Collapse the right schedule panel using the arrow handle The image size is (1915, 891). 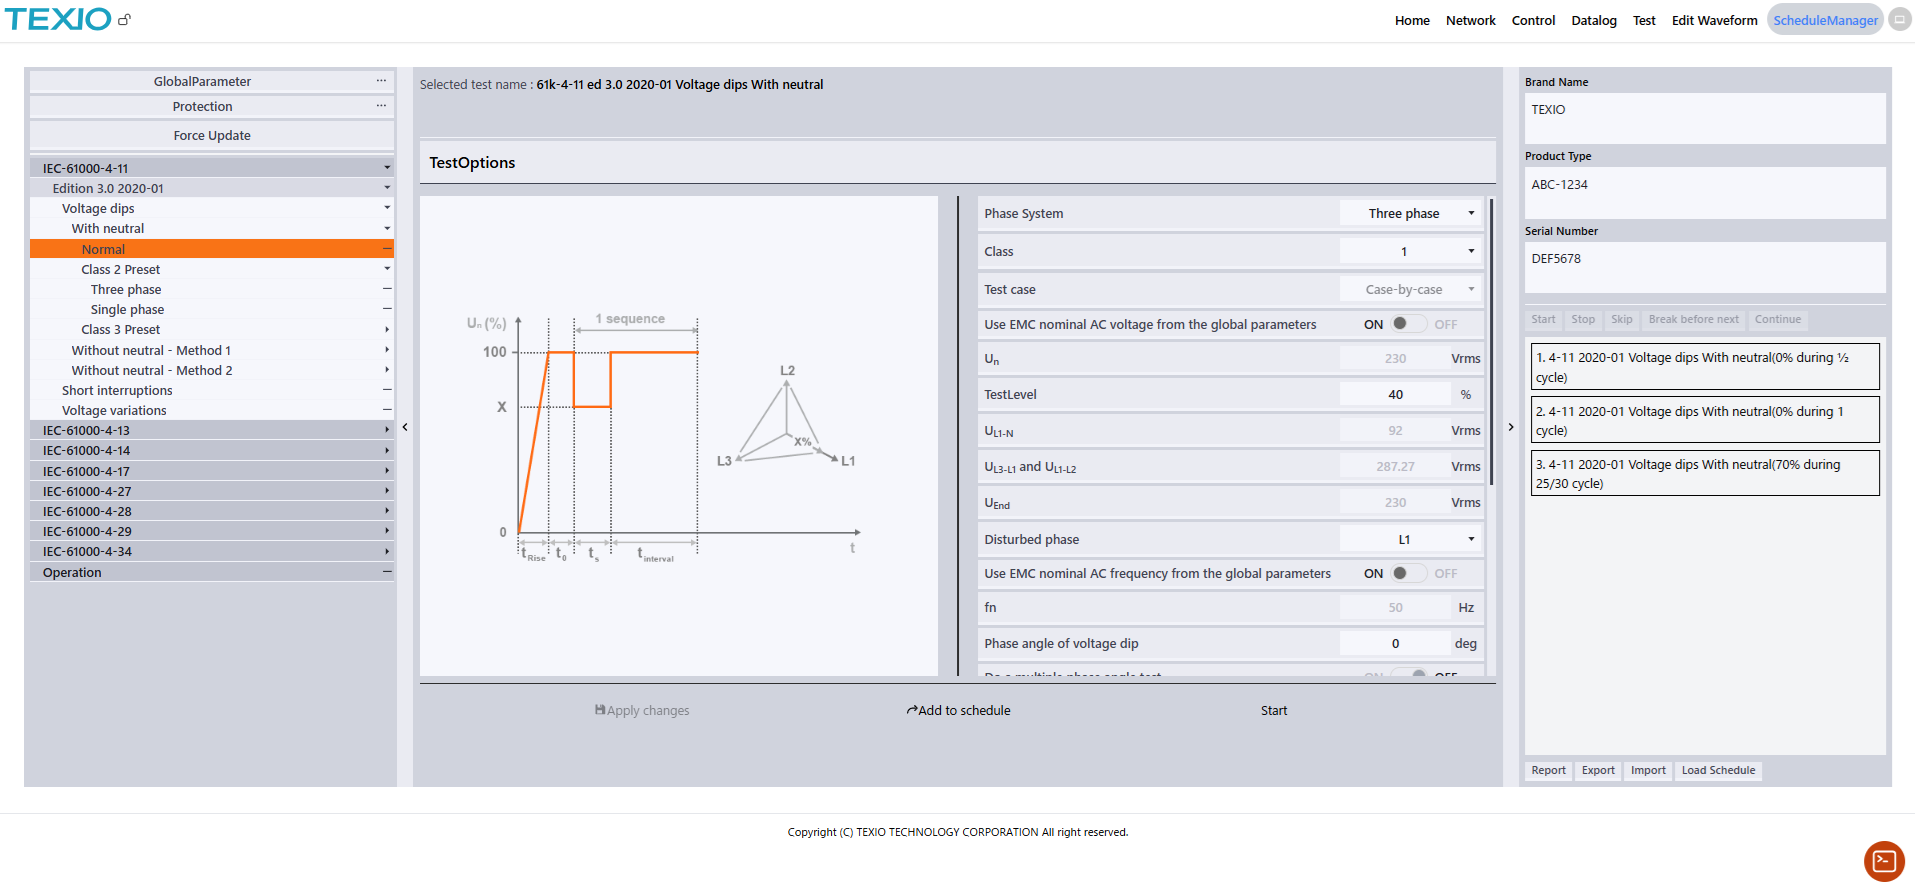coord(1511,427)
